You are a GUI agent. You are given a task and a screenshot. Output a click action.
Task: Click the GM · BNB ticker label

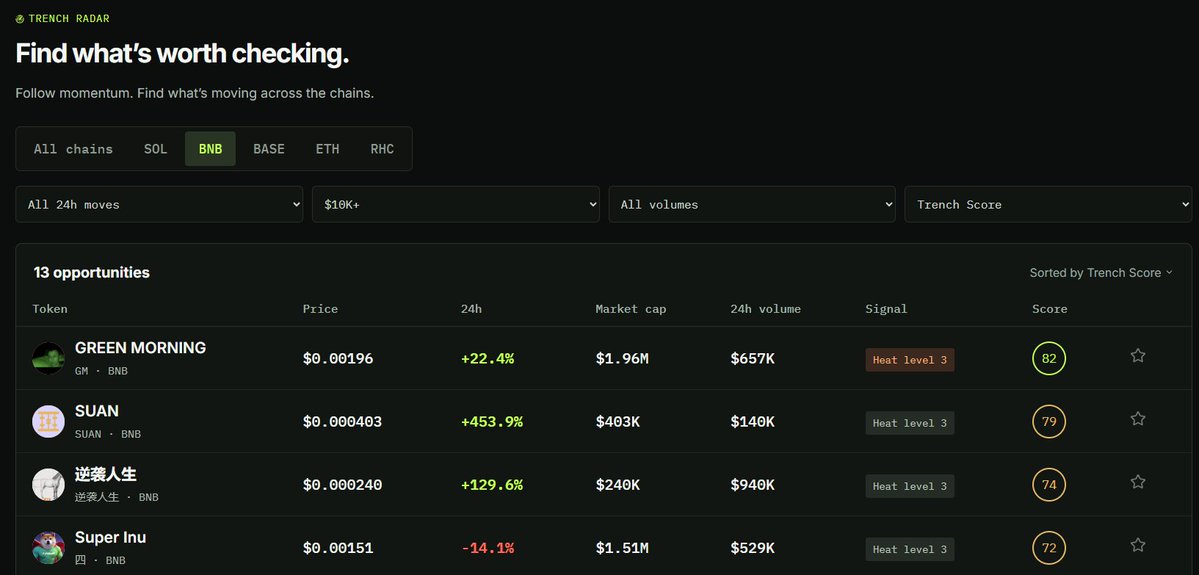101,371
